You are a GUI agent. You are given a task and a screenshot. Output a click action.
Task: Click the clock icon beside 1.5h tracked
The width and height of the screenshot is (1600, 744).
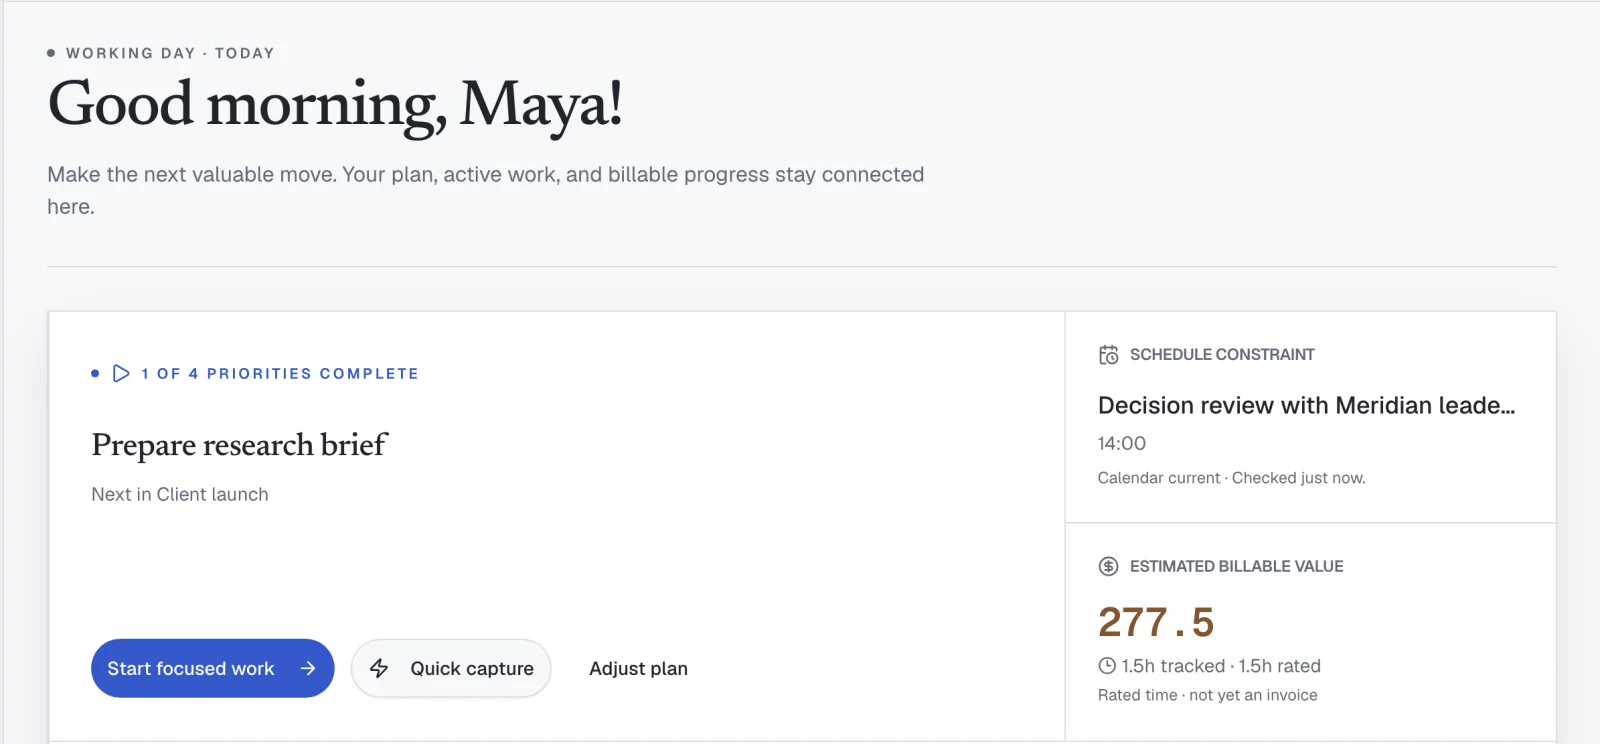point(1107,666)
